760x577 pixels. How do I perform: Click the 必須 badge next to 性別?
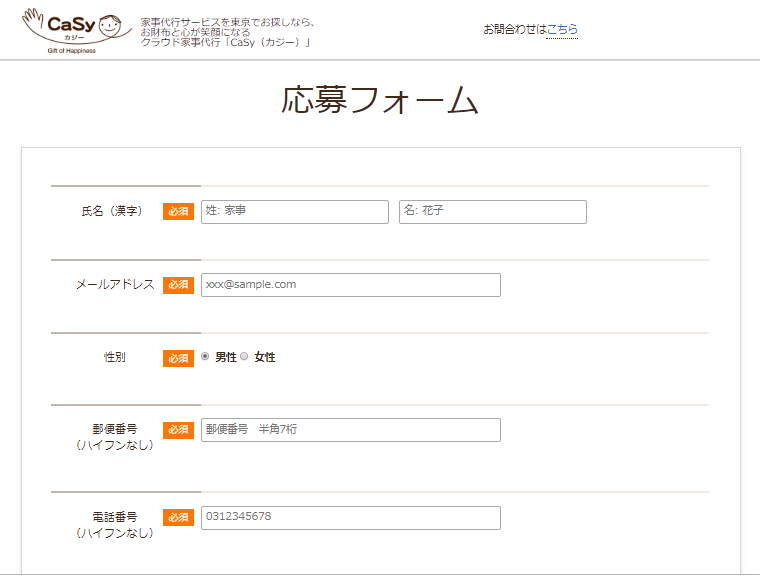point(178,358)
